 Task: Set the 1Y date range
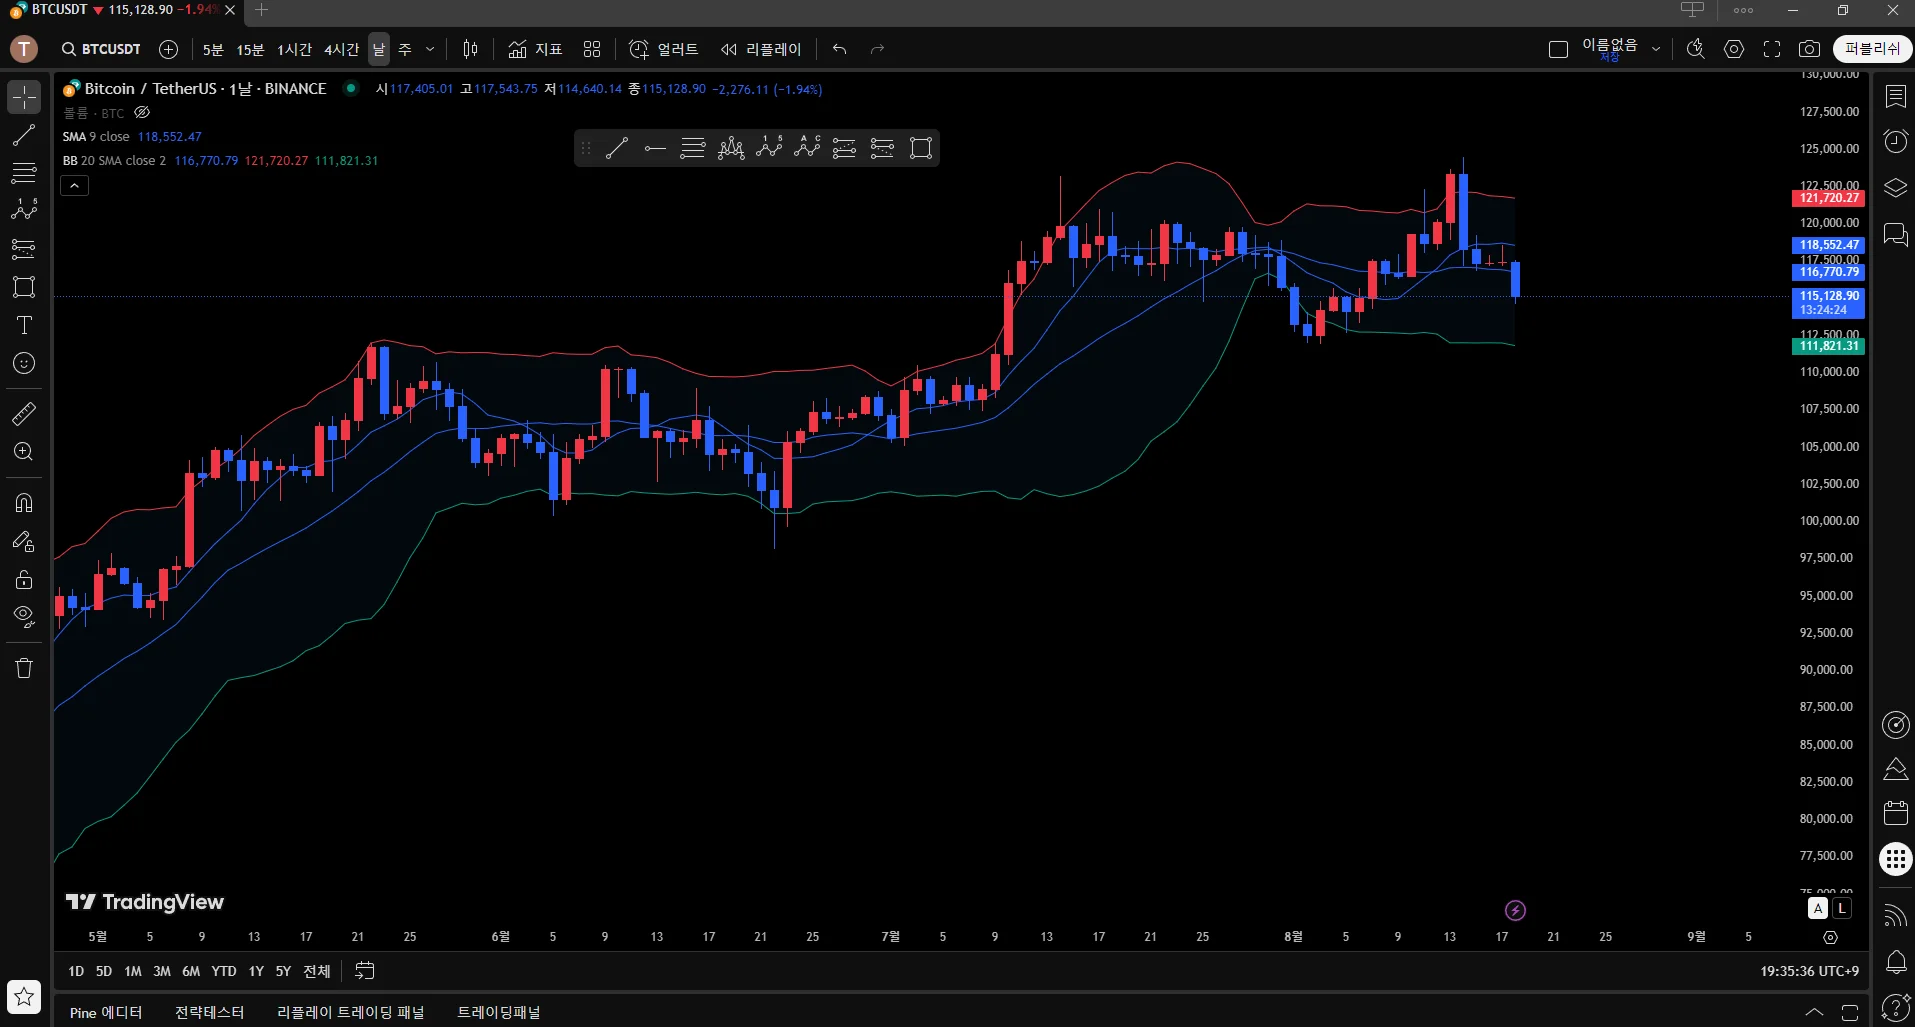256,971
